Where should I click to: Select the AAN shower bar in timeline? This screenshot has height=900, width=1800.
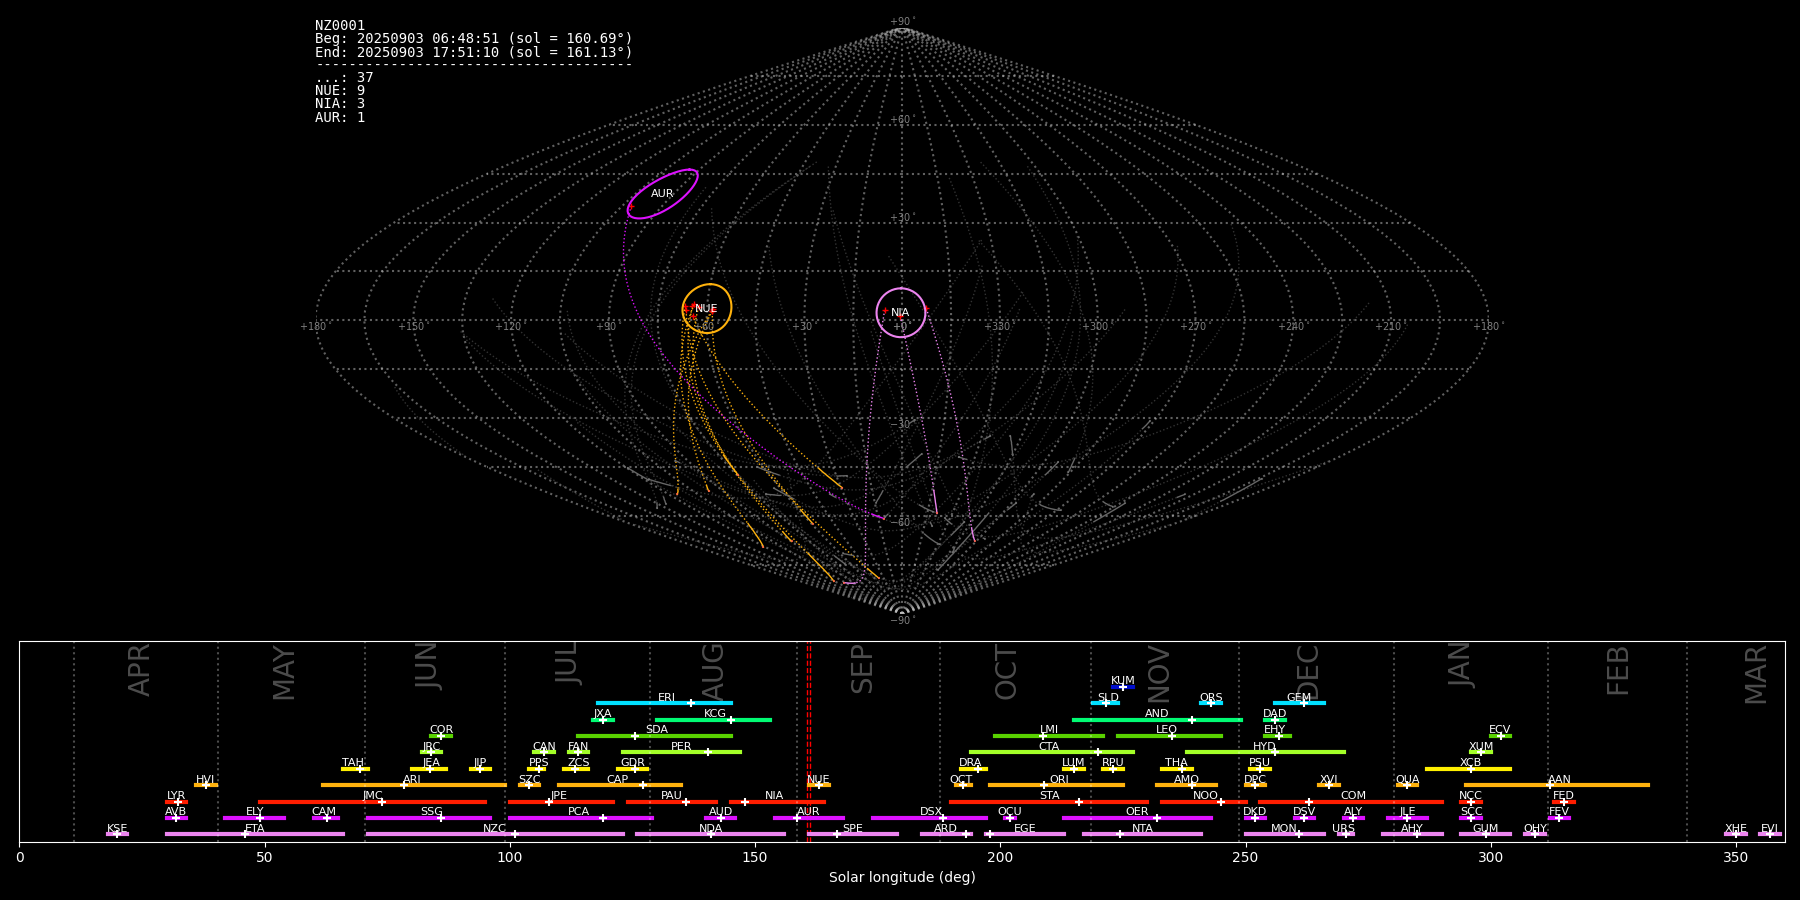pyautogui.click(x=1557, y=785)
